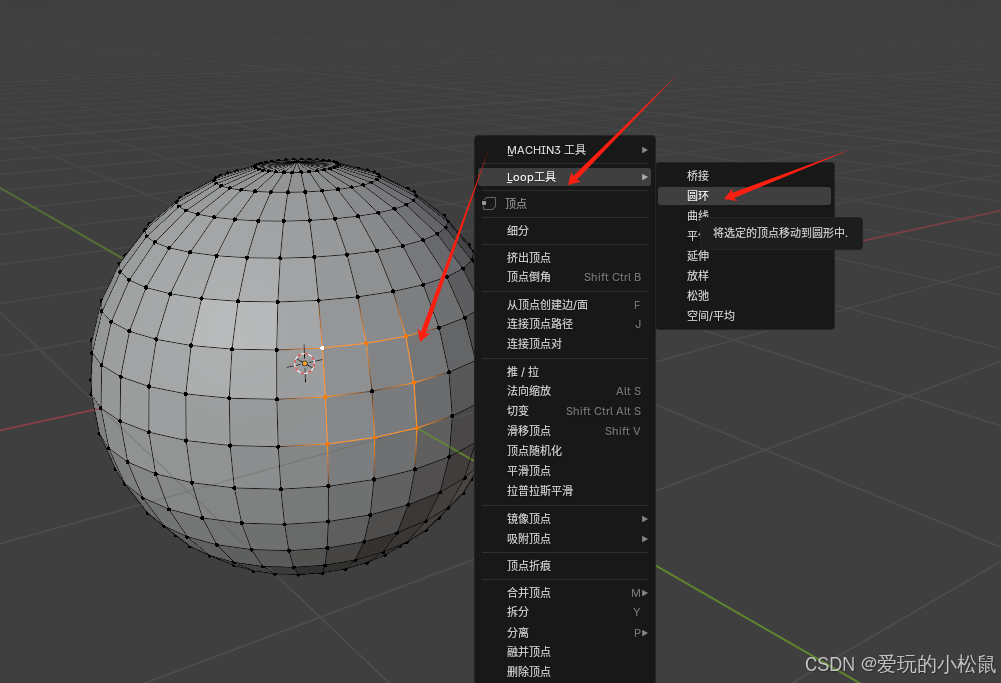
Task: Choose 平滑顶点 menu entry
Action: tap(564, 470)
